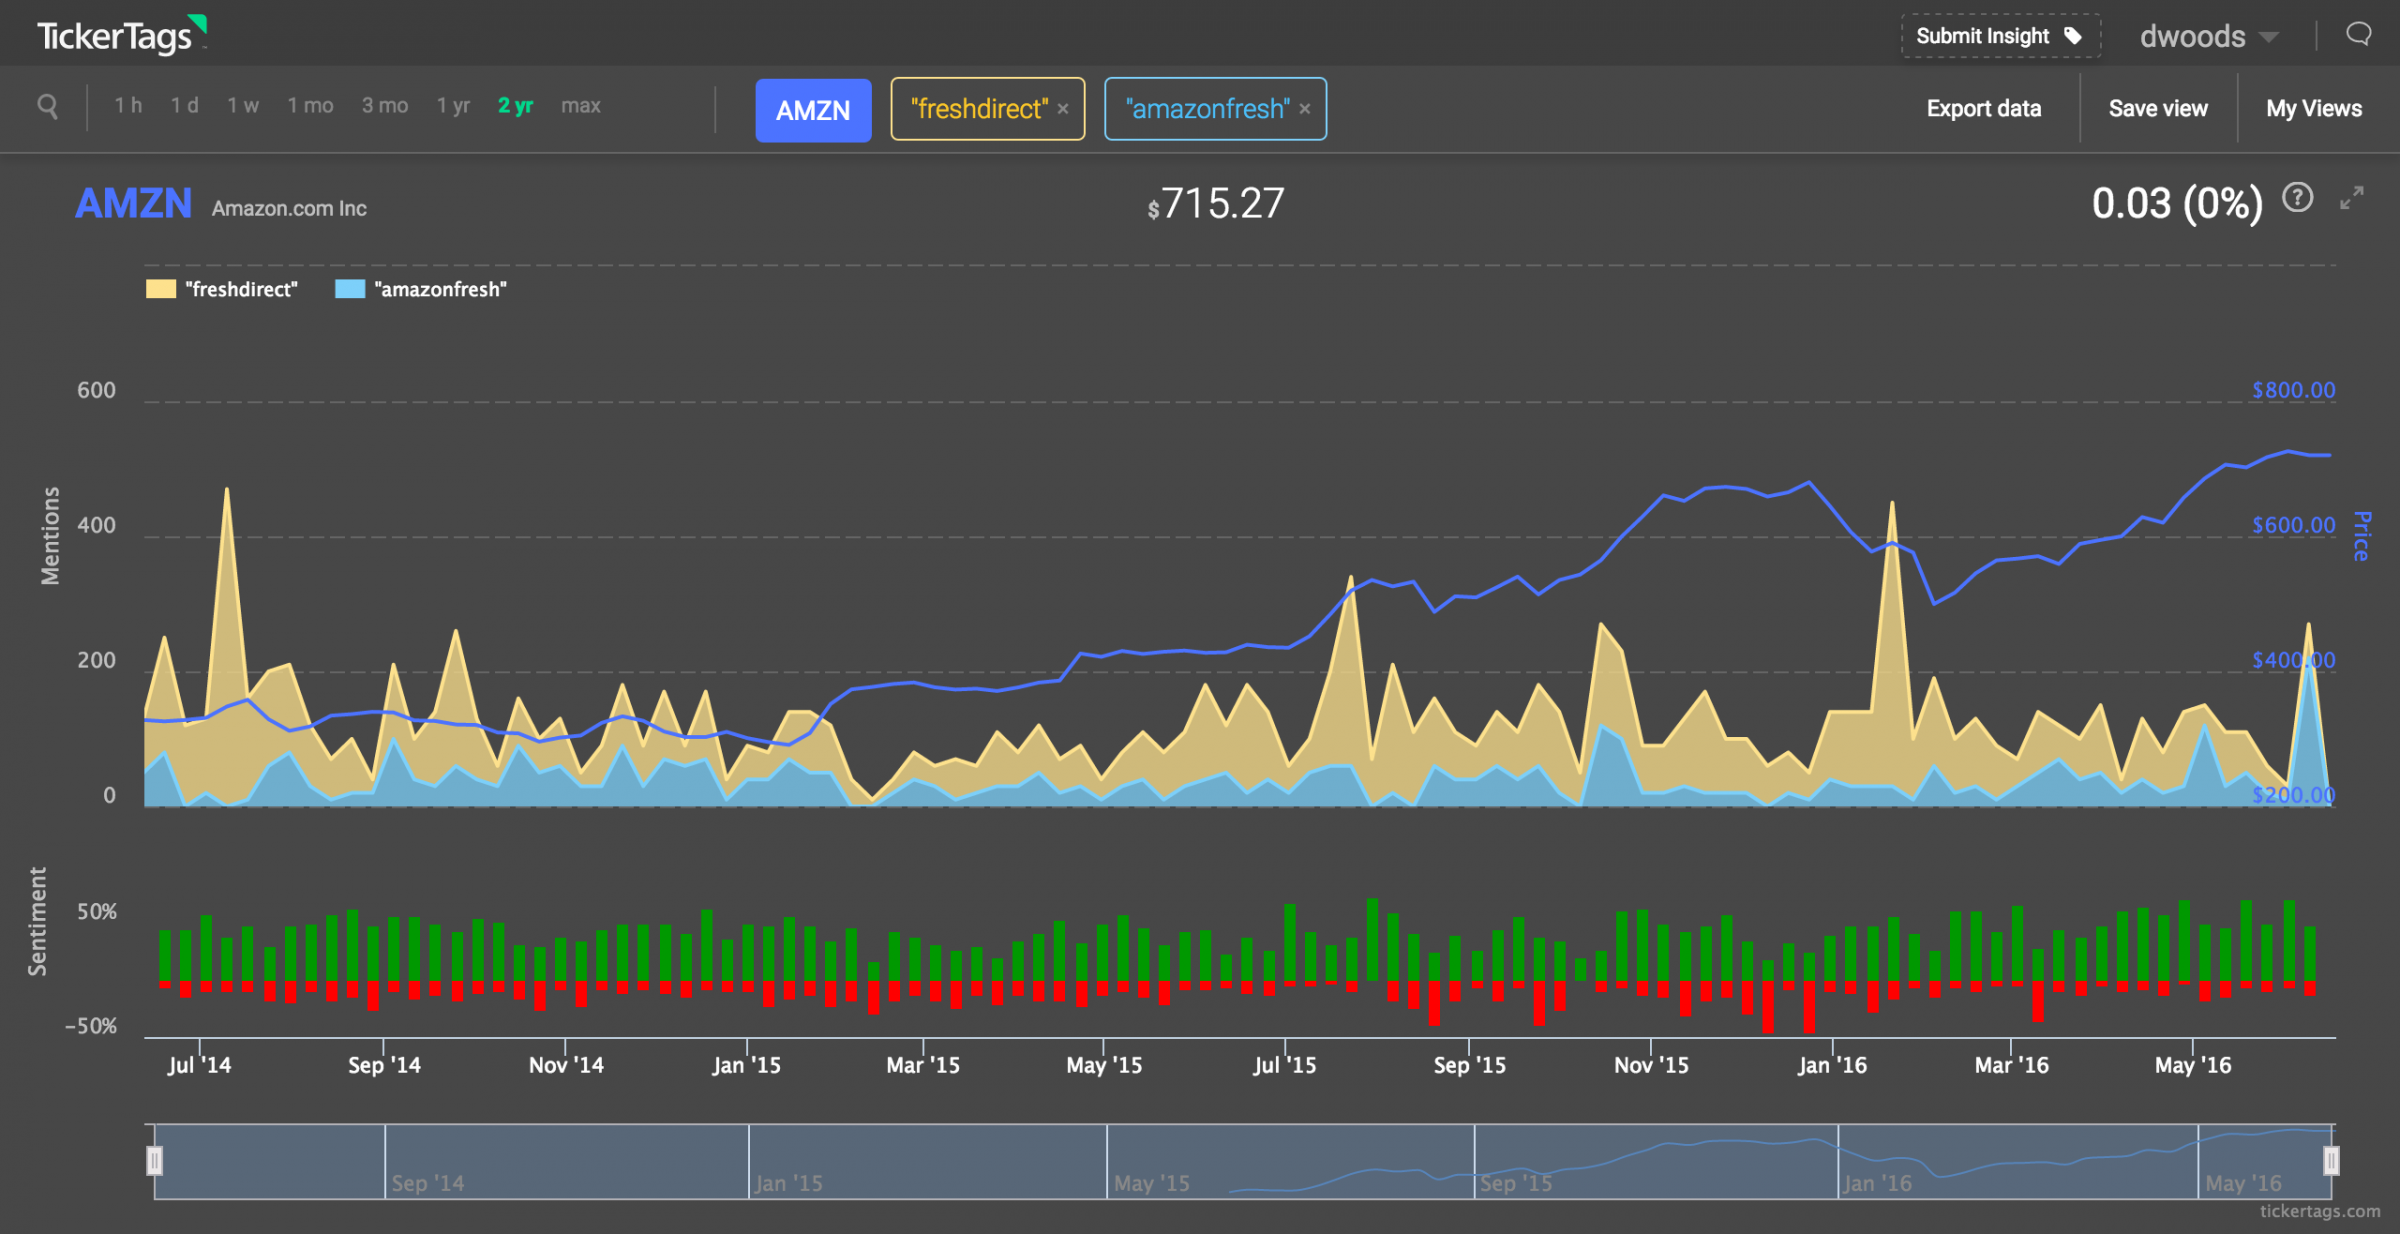
Task: Click the help question mark icon
Action: (x=2298, y=198)
